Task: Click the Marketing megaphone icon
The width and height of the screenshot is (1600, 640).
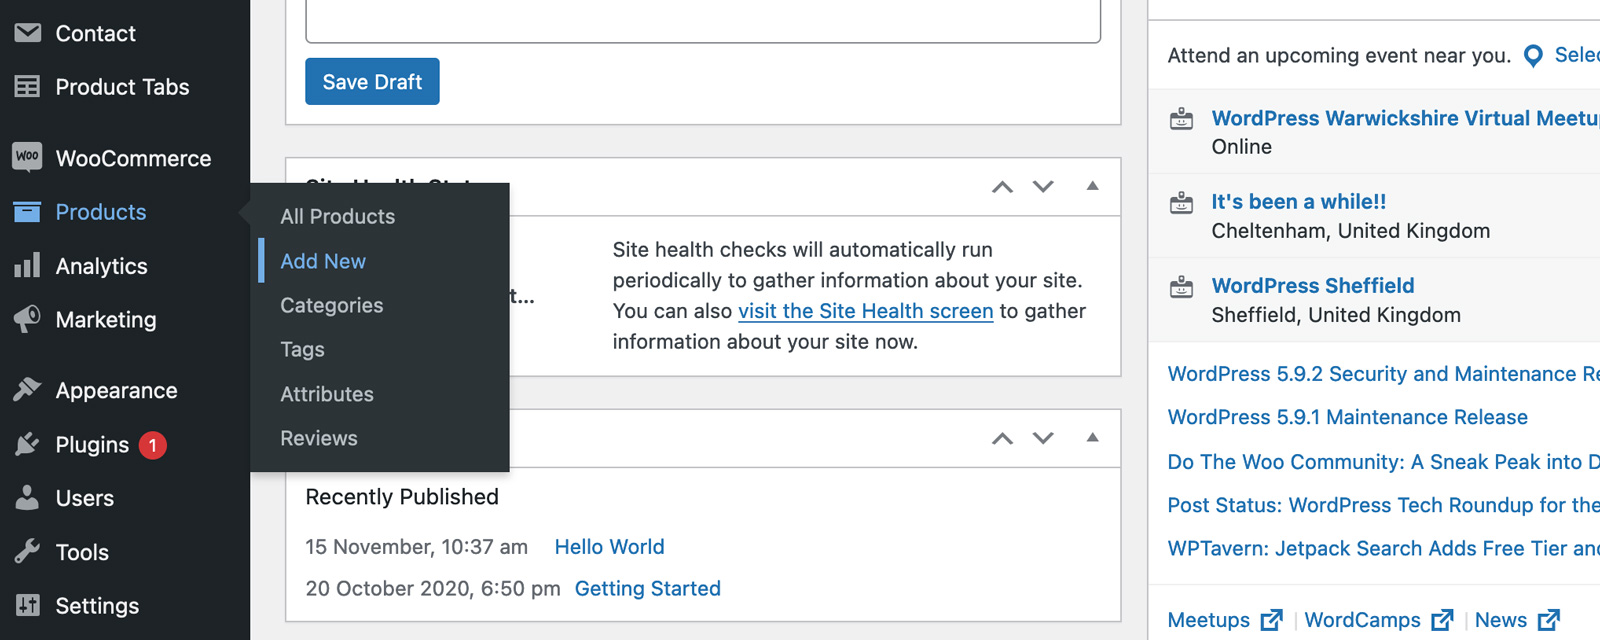Action: pyautogui.click(x=27, y=319)
